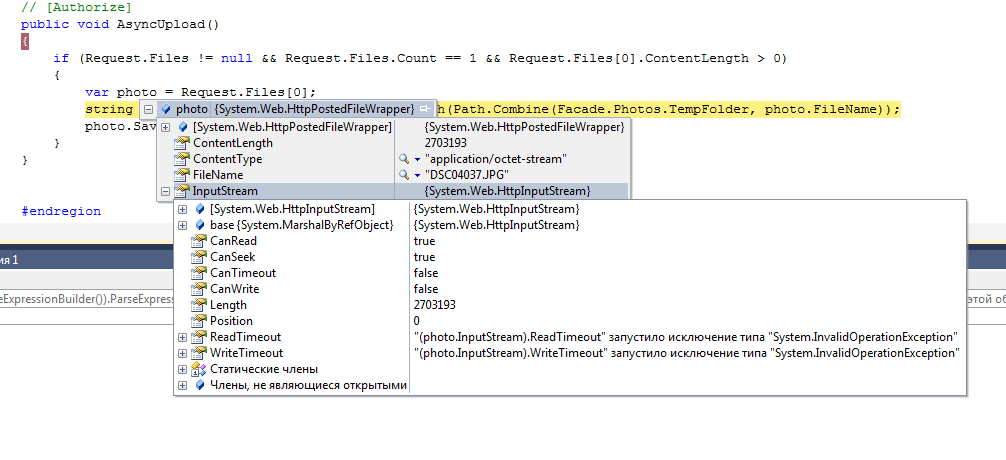The width and height of the screenshot is (1006, 460).
Task: Select the Position row label
Action: (232, 321)
